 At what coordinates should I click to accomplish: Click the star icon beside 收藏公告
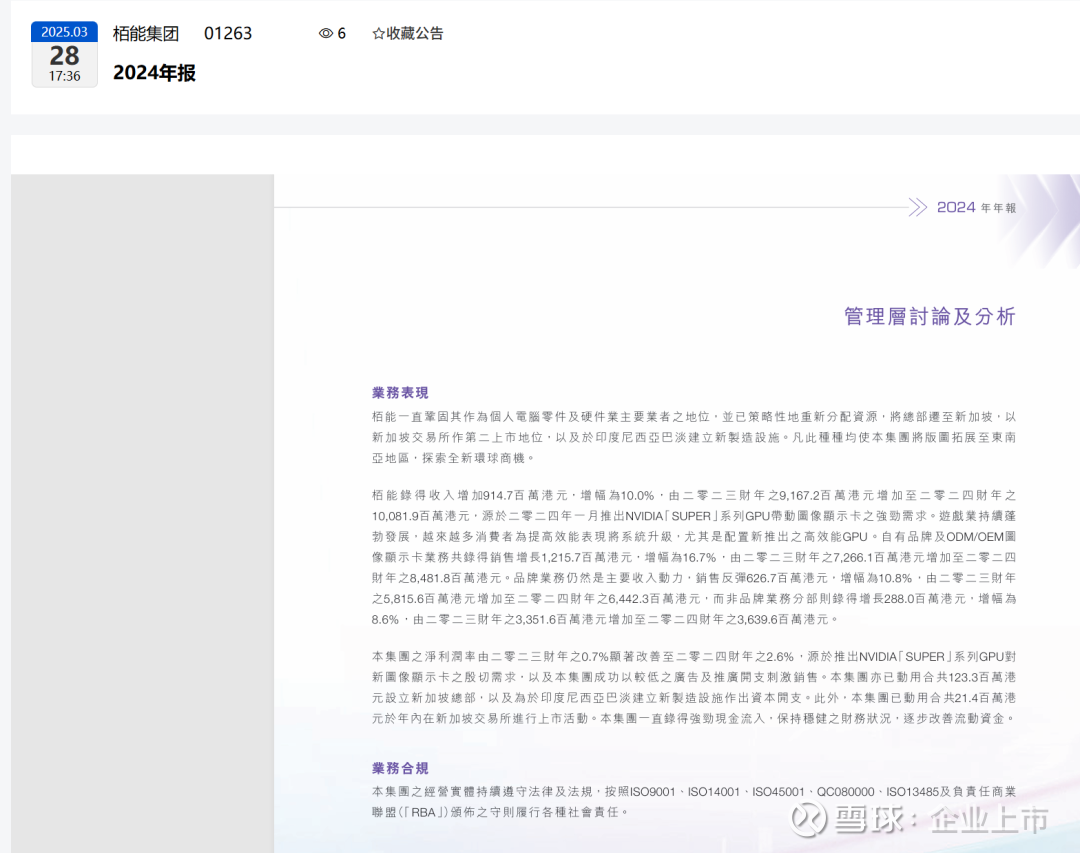(x=378, y=33)
